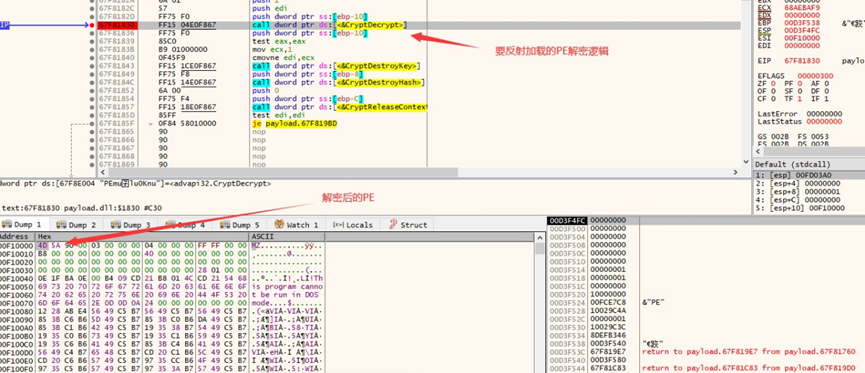Click the registers panel scroll-left arrow
Viewport: 865px width, 373px height.
[759, 151]
